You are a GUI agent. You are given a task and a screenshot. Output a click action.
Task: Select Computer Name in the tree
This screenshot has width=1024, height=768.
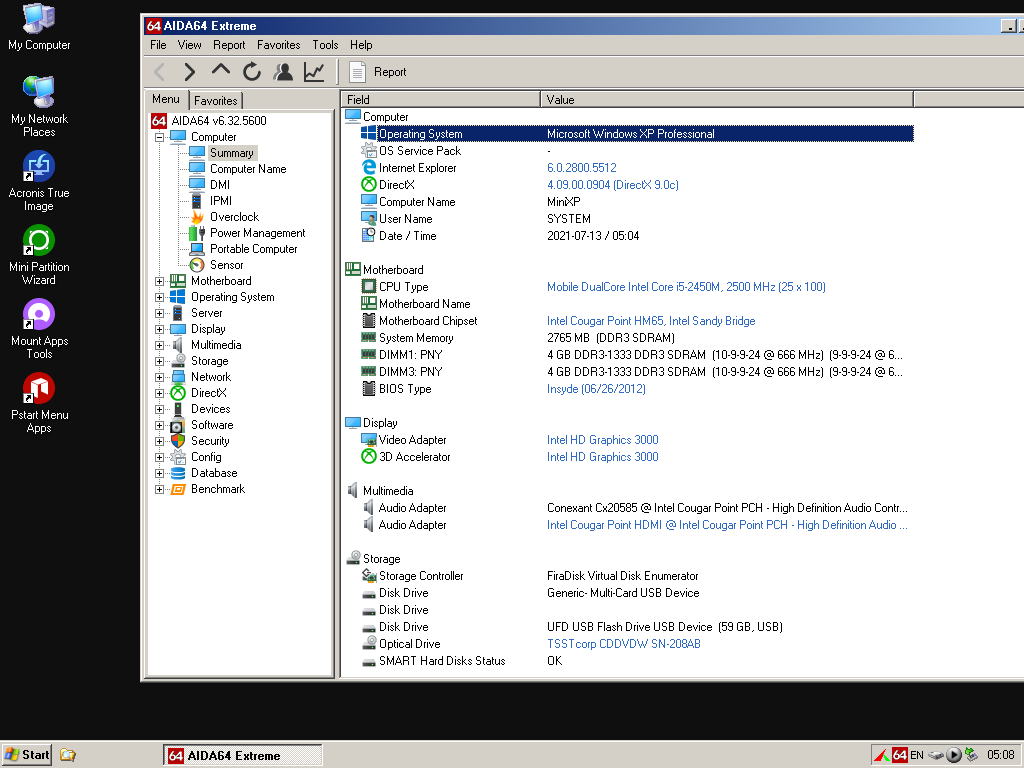click(x=248, y=169)
